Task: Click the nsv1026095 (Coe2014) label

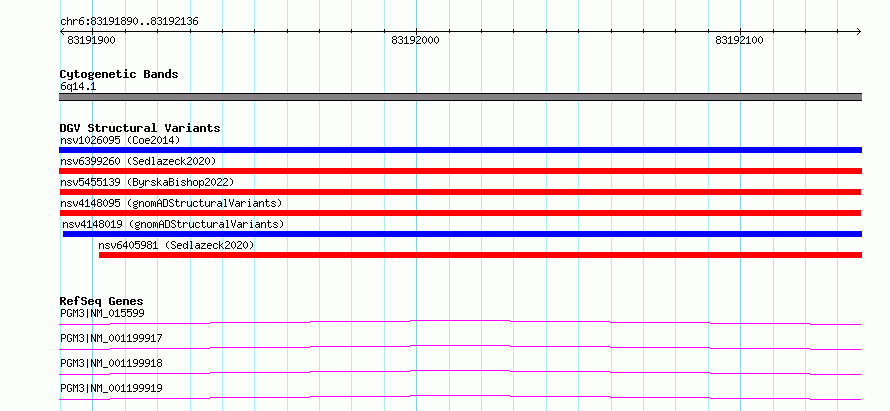Action: (x=119, y=140)
